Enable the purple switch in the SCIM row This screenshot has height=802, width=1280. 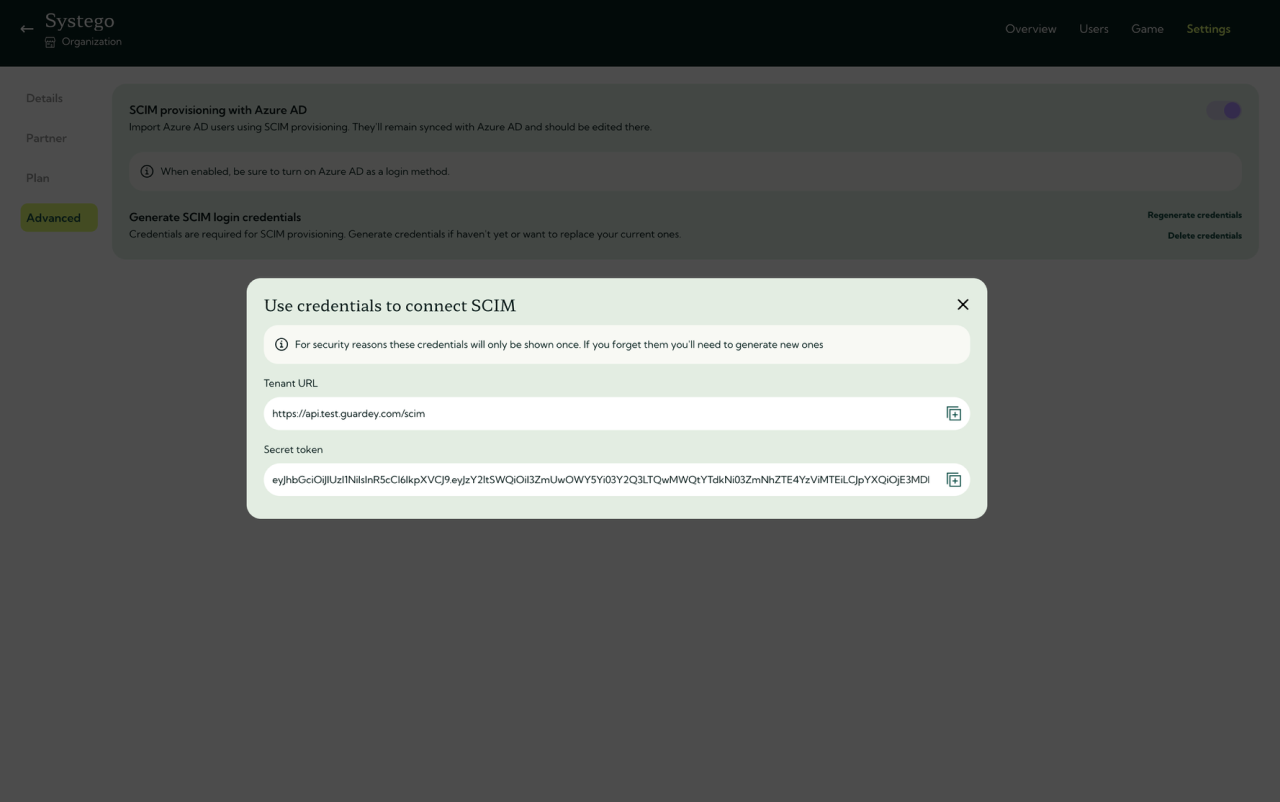(1222, 110)
